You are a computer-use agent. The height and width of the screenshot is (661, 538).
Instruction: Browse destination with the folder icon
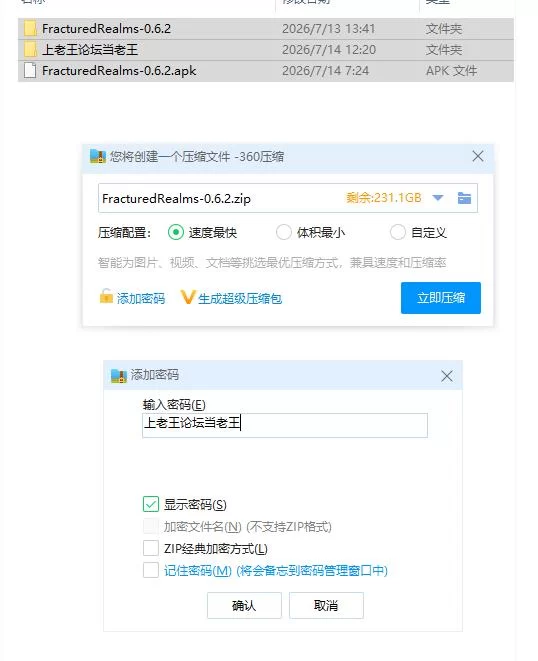(x=464, y=198)
